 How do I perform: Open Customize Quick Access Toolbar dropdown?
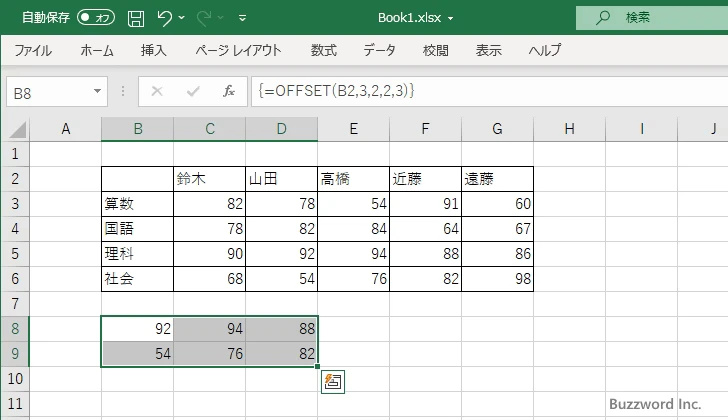click(x=242, y=18)
